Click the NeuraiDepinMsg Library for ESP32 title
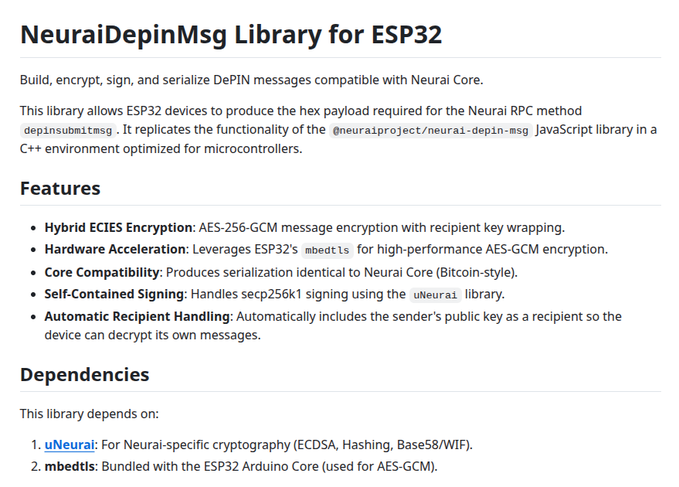This screenshot has width=679, height=487. pos(231,34)
